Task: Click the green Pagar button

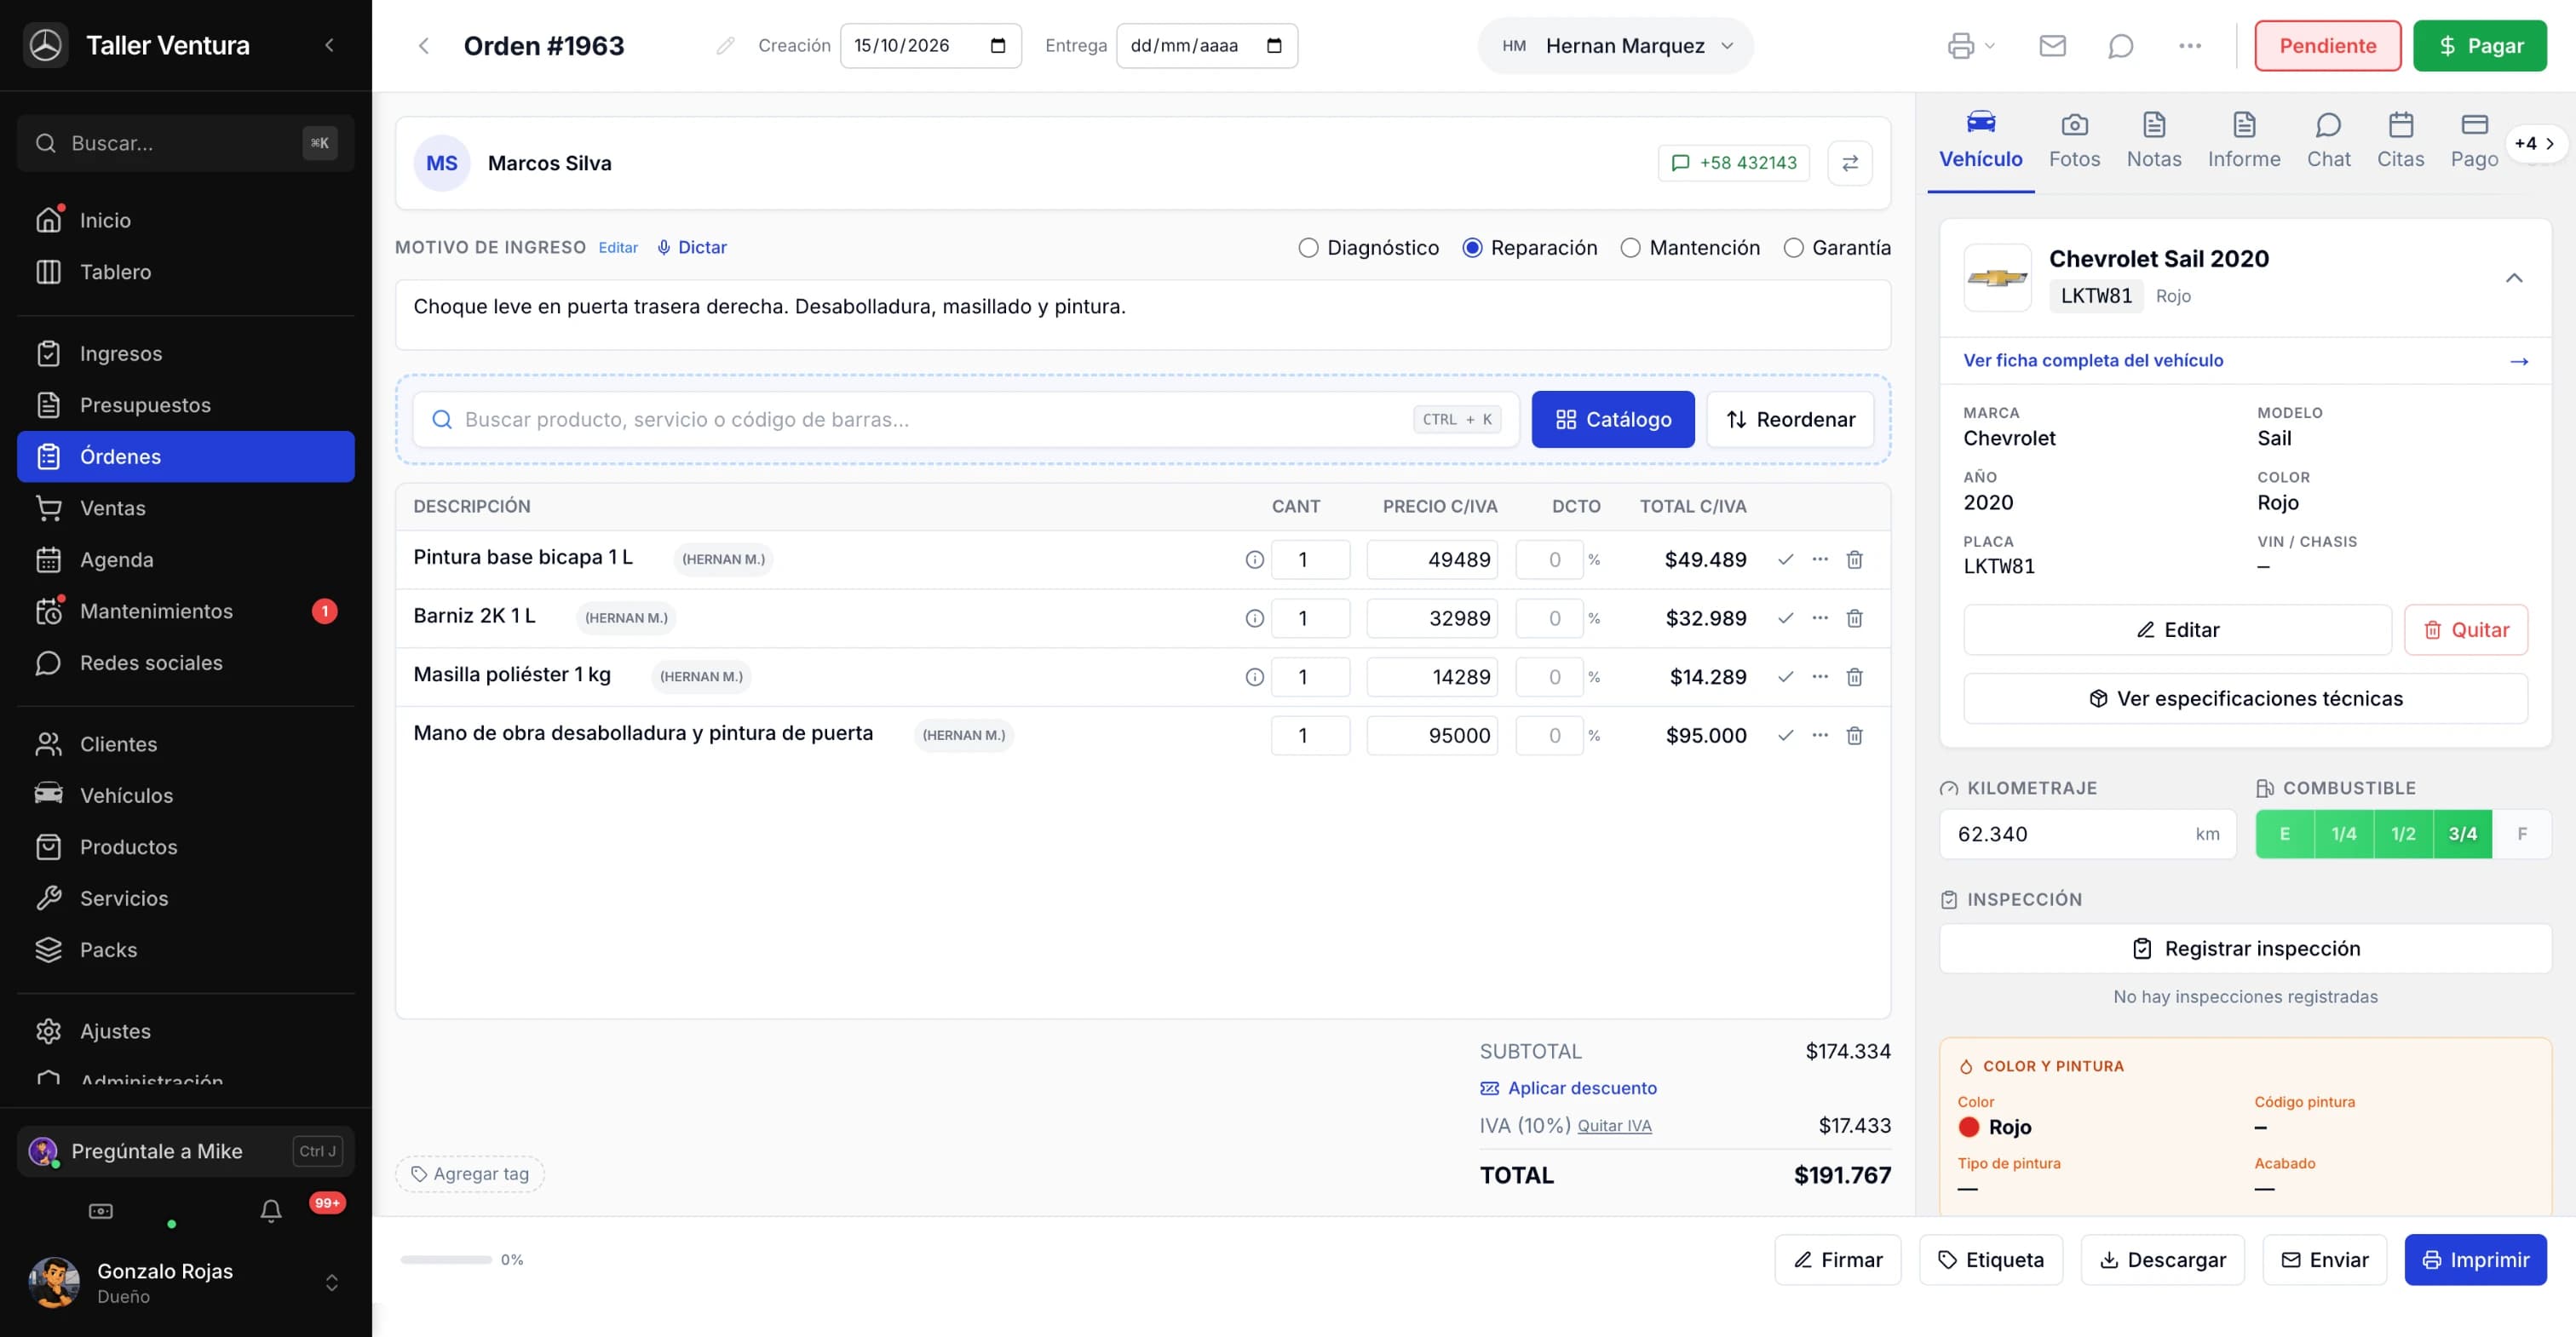Action: pos(2480,46)
